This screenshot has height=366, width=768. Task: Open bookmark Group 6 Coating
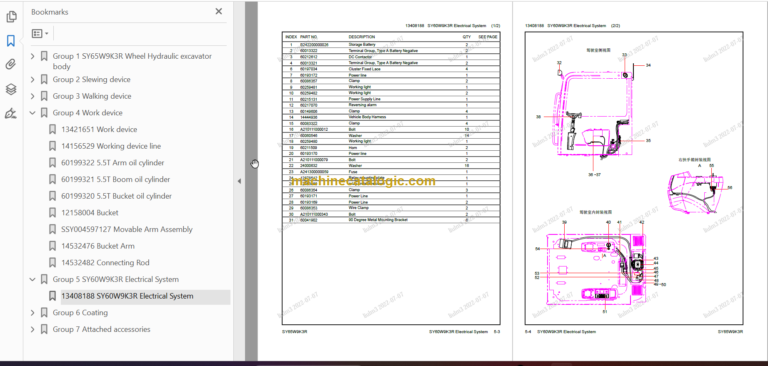pyautogui.click(x=80, y=313)
